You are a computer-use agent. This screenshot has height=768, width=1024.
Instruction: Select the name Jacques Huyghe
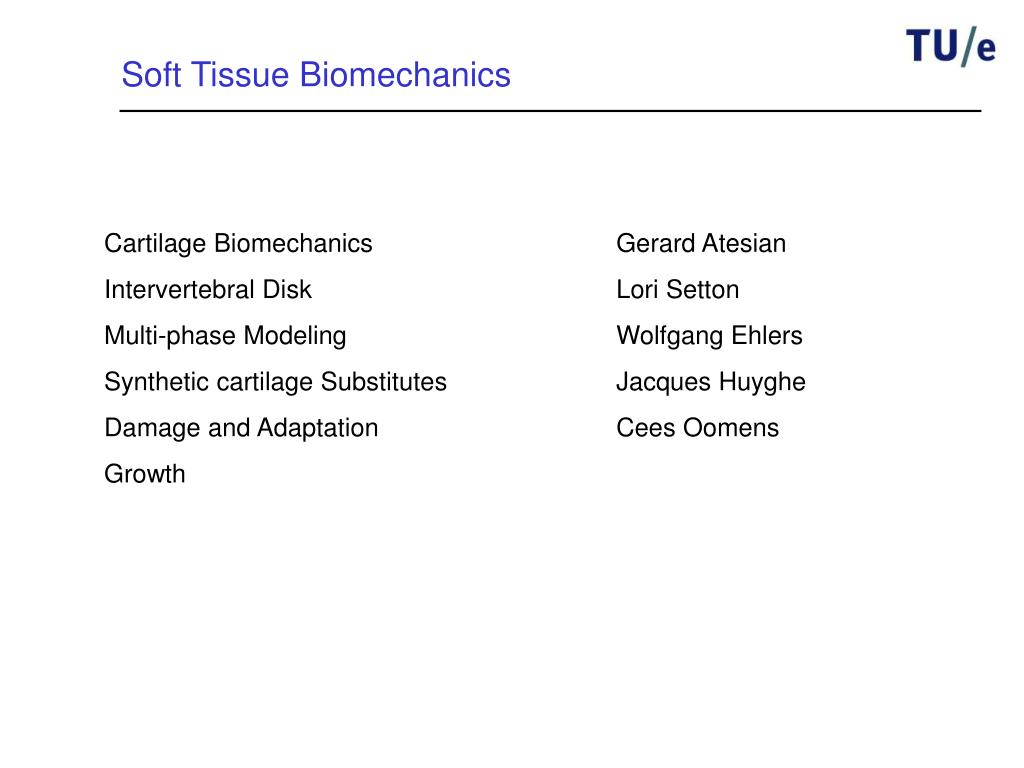(x=711, y=383)
